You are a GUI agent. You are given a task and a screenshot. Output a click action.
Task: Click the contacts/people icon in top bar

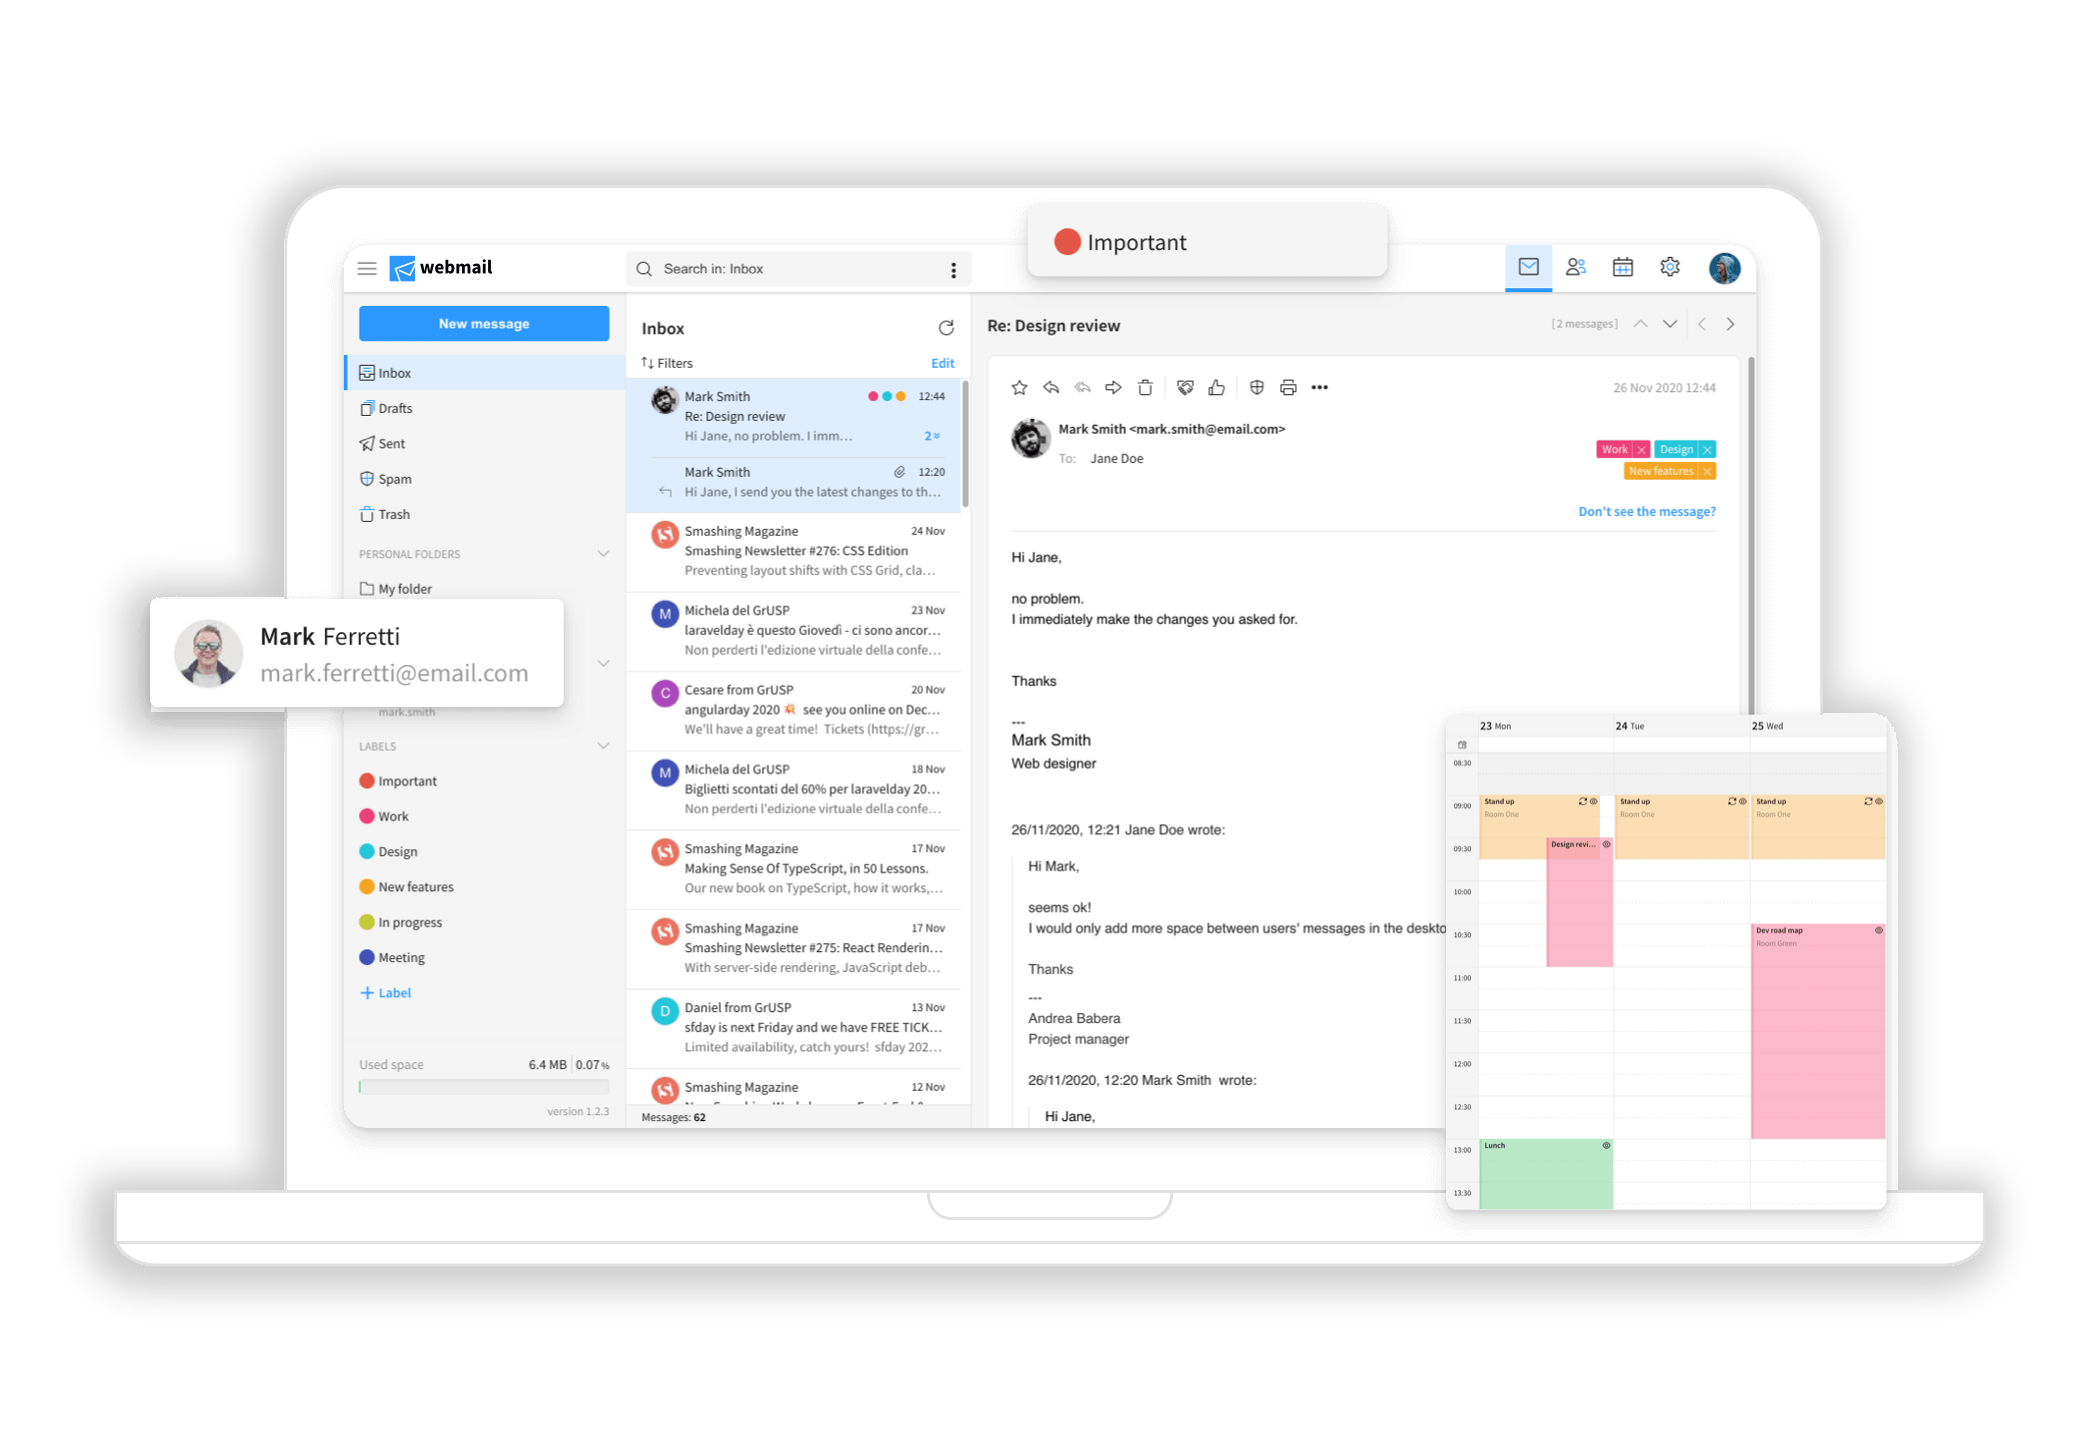[x=1577, y=268]
